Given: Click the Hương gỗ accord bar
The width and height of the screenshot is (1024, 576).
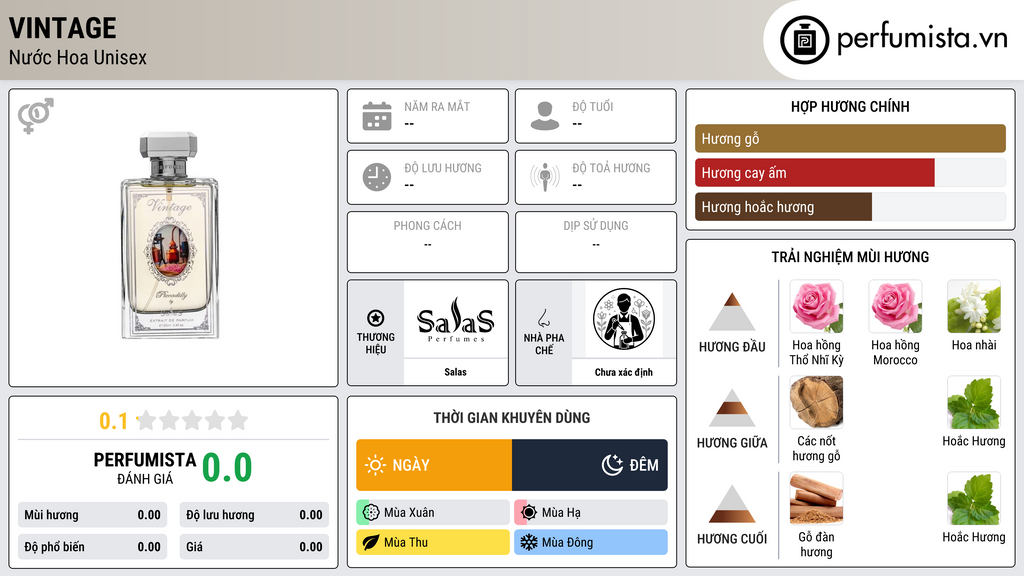Looking at the screenshot, I should (850, 138).
